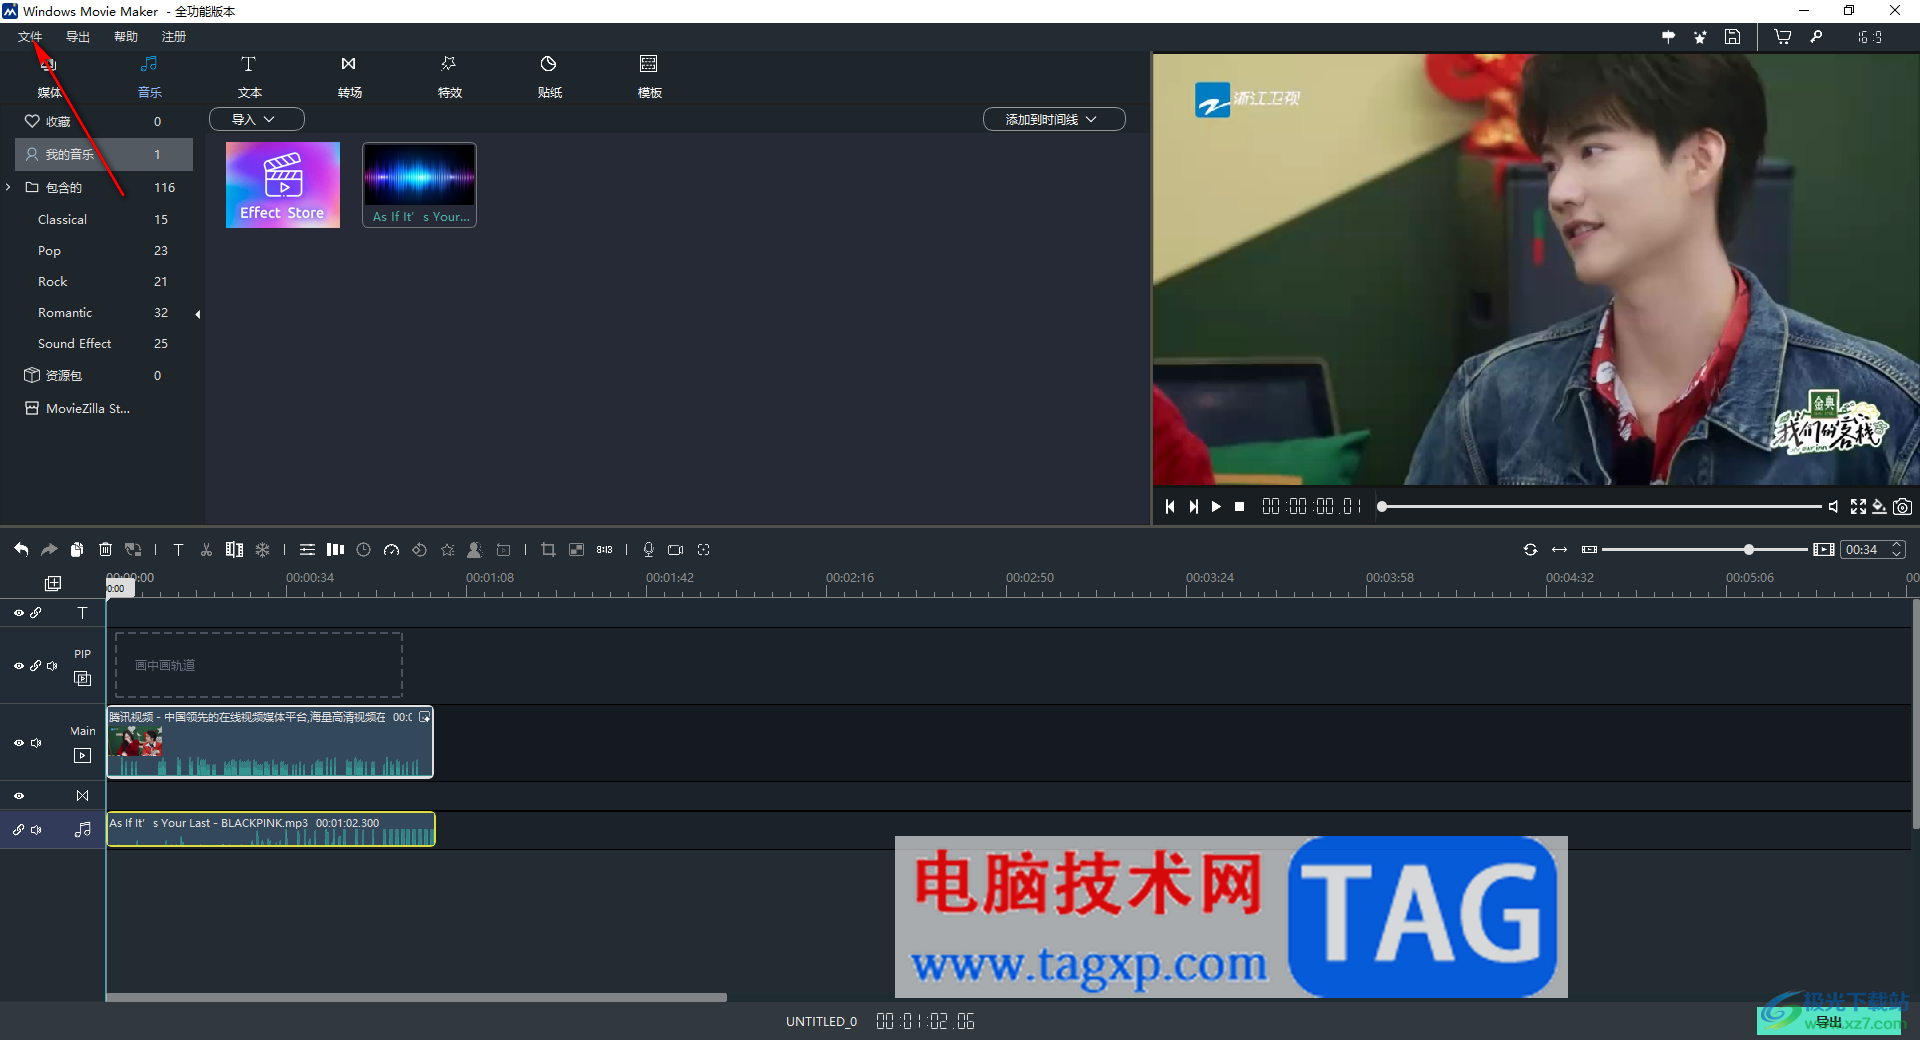Jump to the previous frame
The image size is (1920, 1040).
(x=1170, y=507)
